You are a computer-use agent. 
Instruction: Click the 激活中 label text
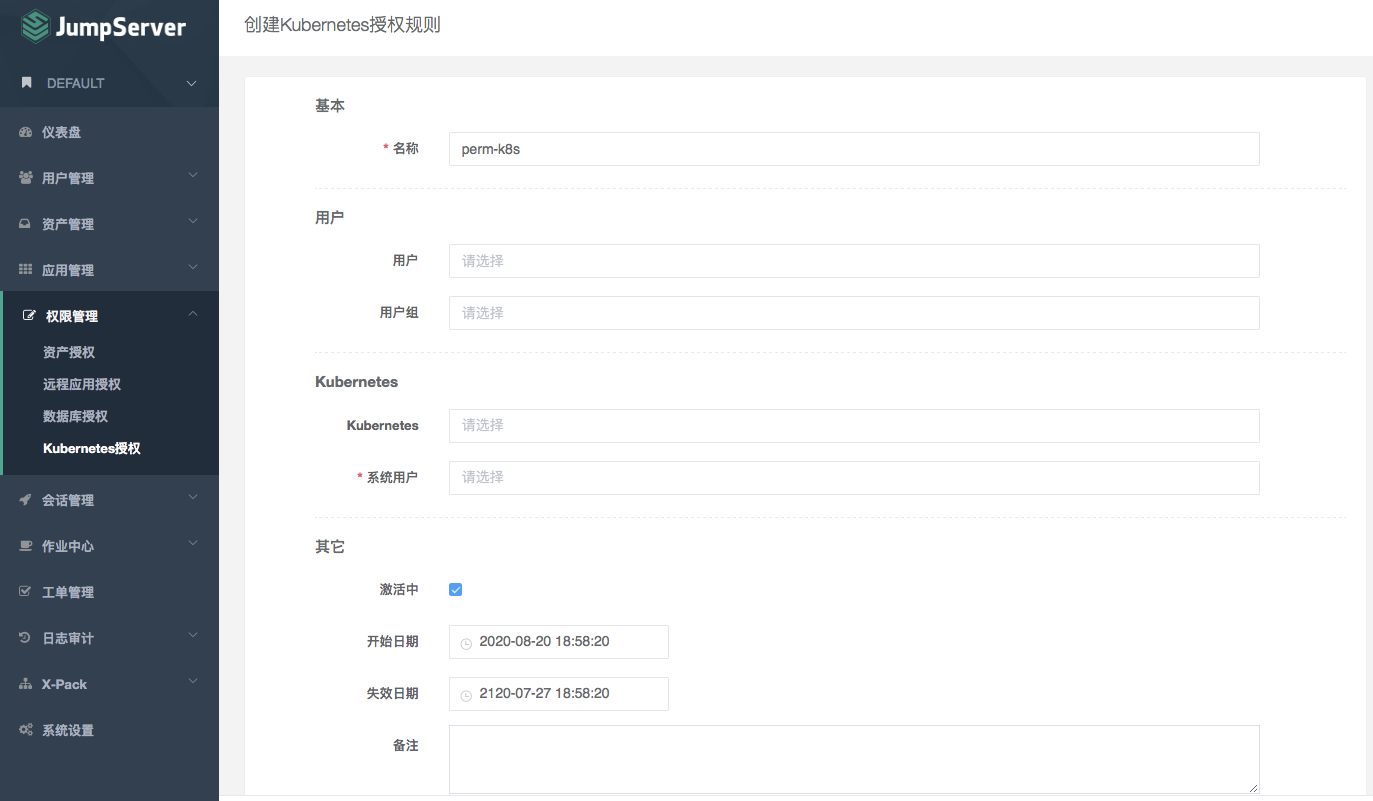399,590
